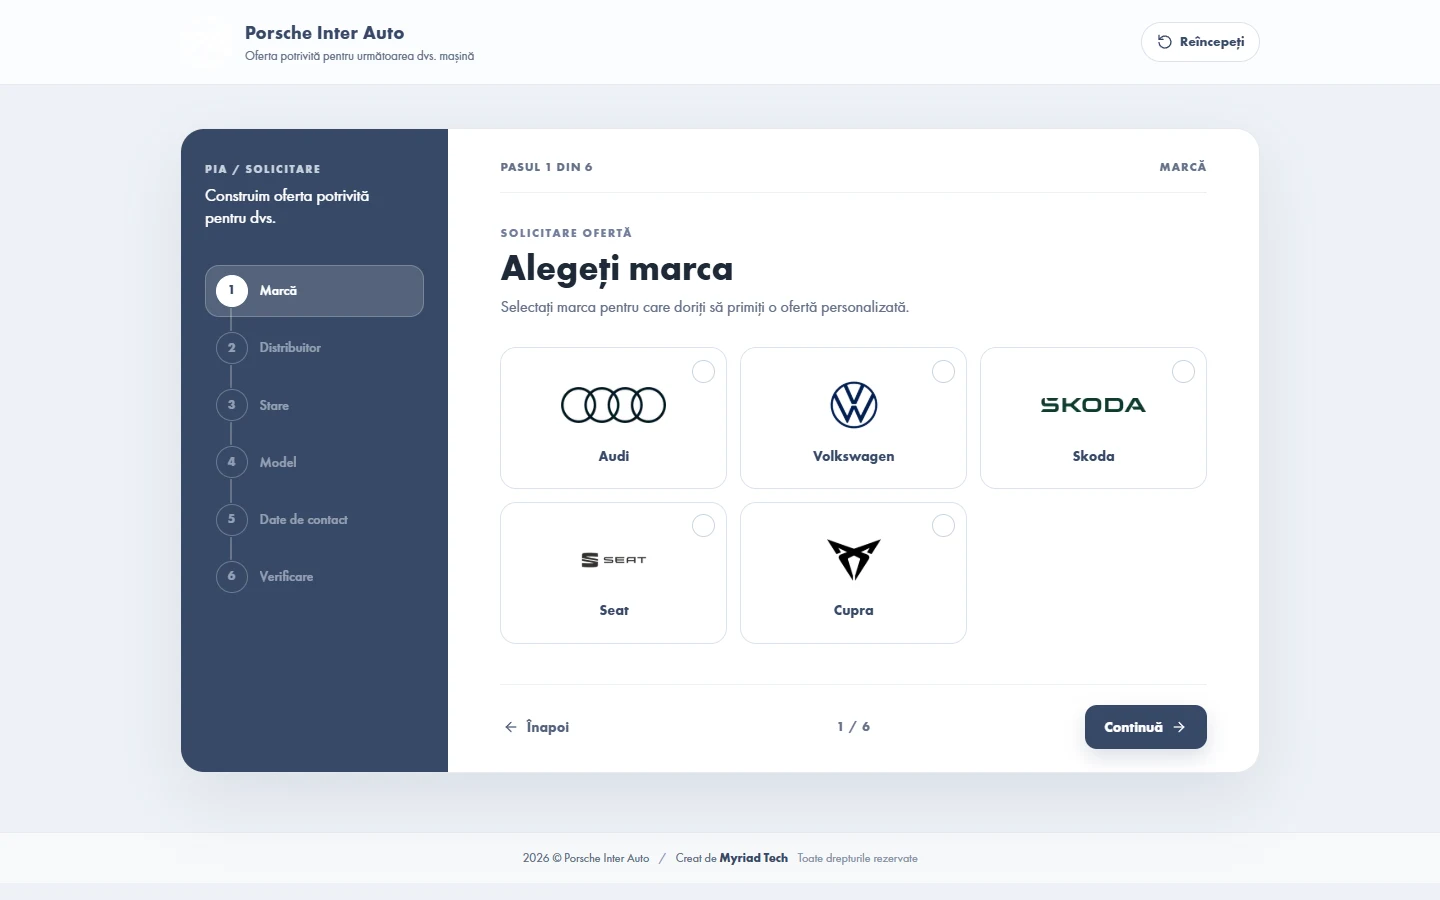Click the MARCĂ label at top right
The height and width of the screenshot is (900, 1440).
tap(1183, 167)
